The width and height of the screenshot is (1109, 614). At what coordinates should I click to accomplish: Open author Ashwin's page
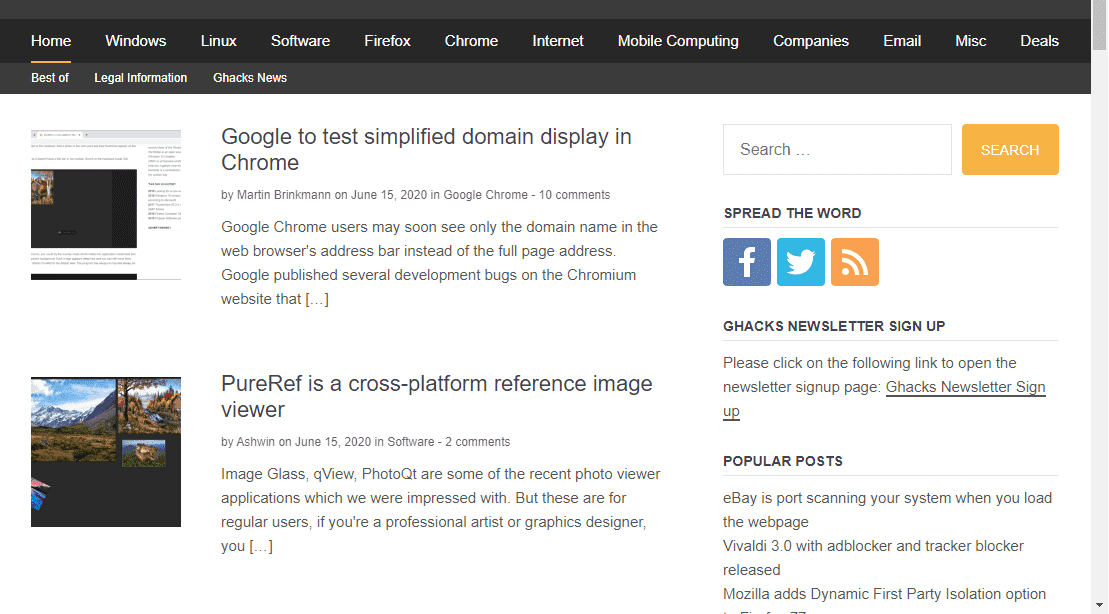[x=255, y=441]
